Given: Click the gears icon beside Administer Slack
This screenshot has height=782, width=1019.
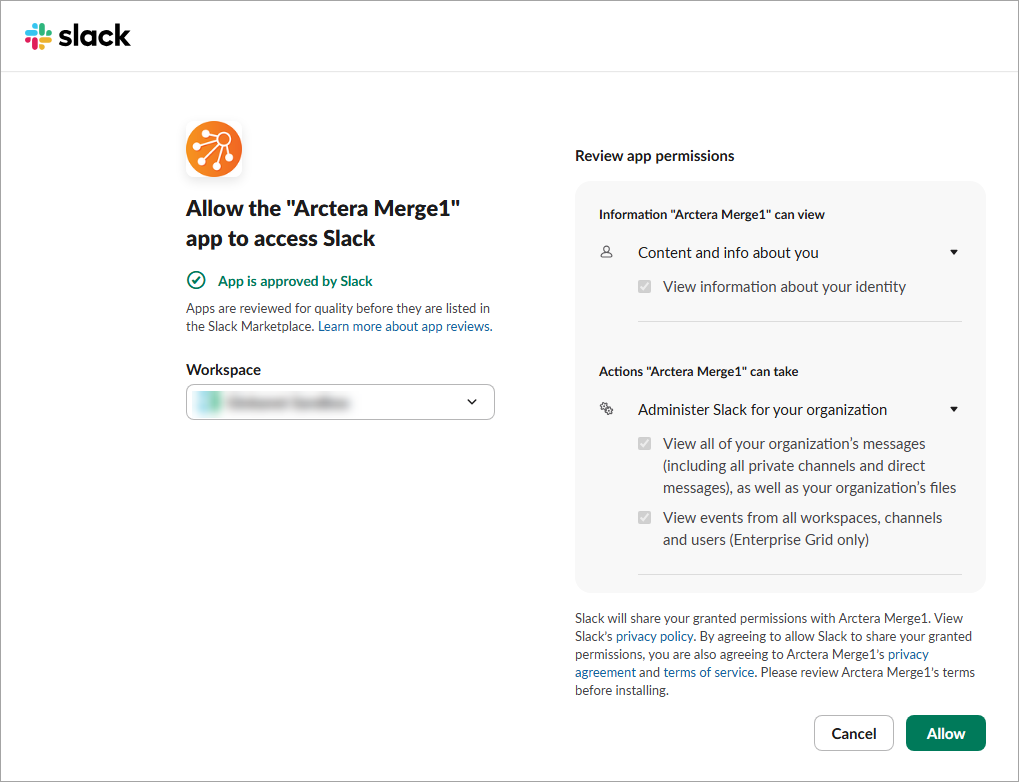Looking at the screenshot, I should [606, 409].
